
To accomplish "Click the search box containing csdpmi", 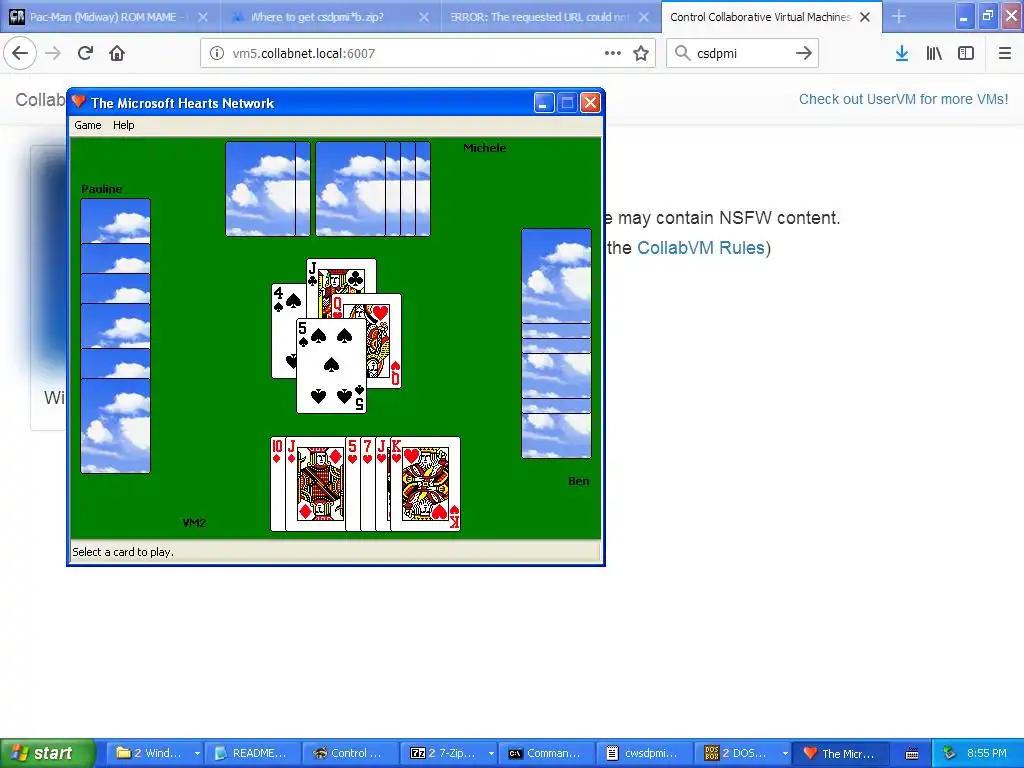I will (x=742, y=54).
